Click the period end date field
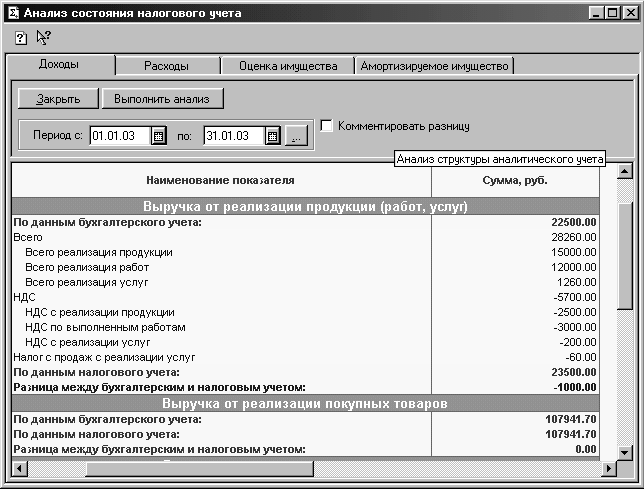644x489 pixels. (x=233, y=136)
